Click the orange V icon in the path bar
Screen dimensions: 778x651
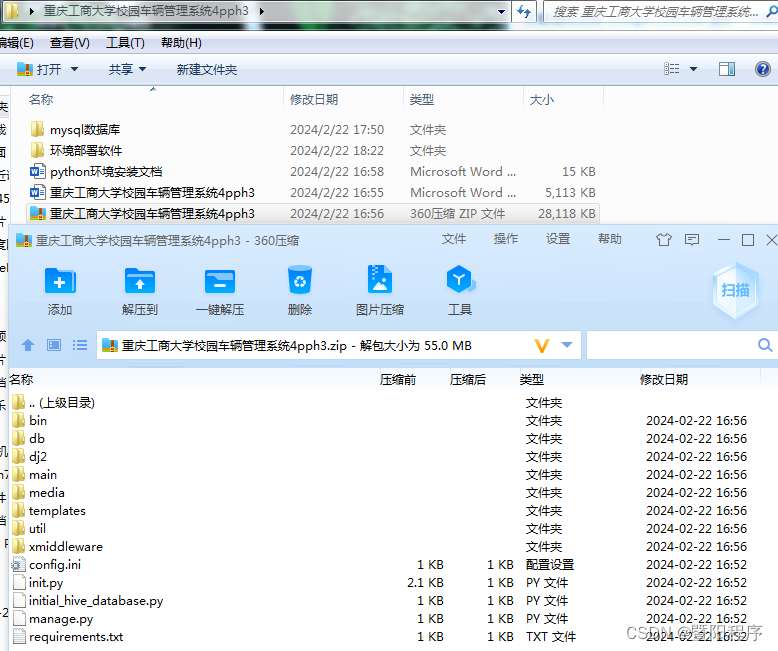coord(542,345)
